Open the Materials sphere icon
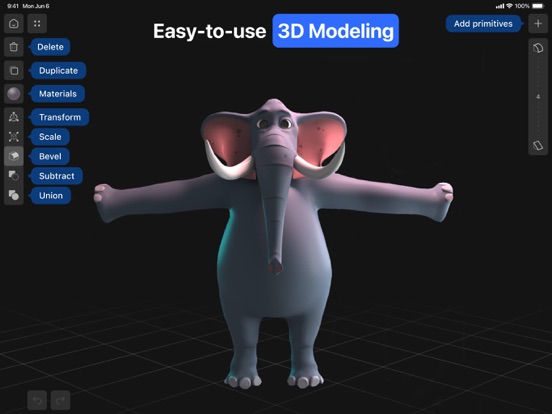The image size is (552, 414). pos(14,94)
